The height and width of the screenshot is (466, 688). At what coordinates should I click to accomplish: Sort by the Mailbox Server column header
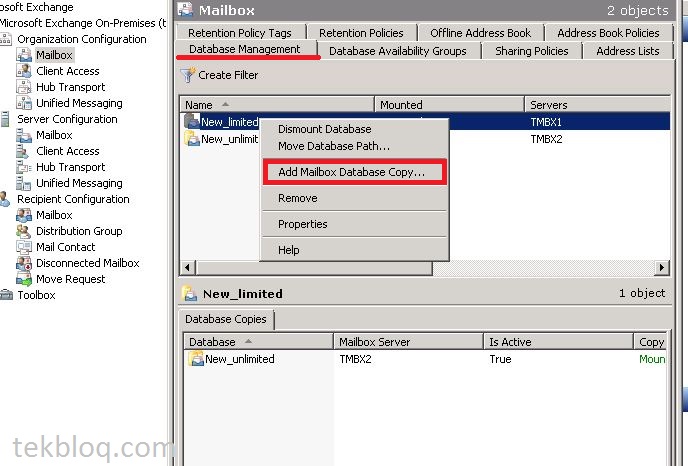[408, 342]
